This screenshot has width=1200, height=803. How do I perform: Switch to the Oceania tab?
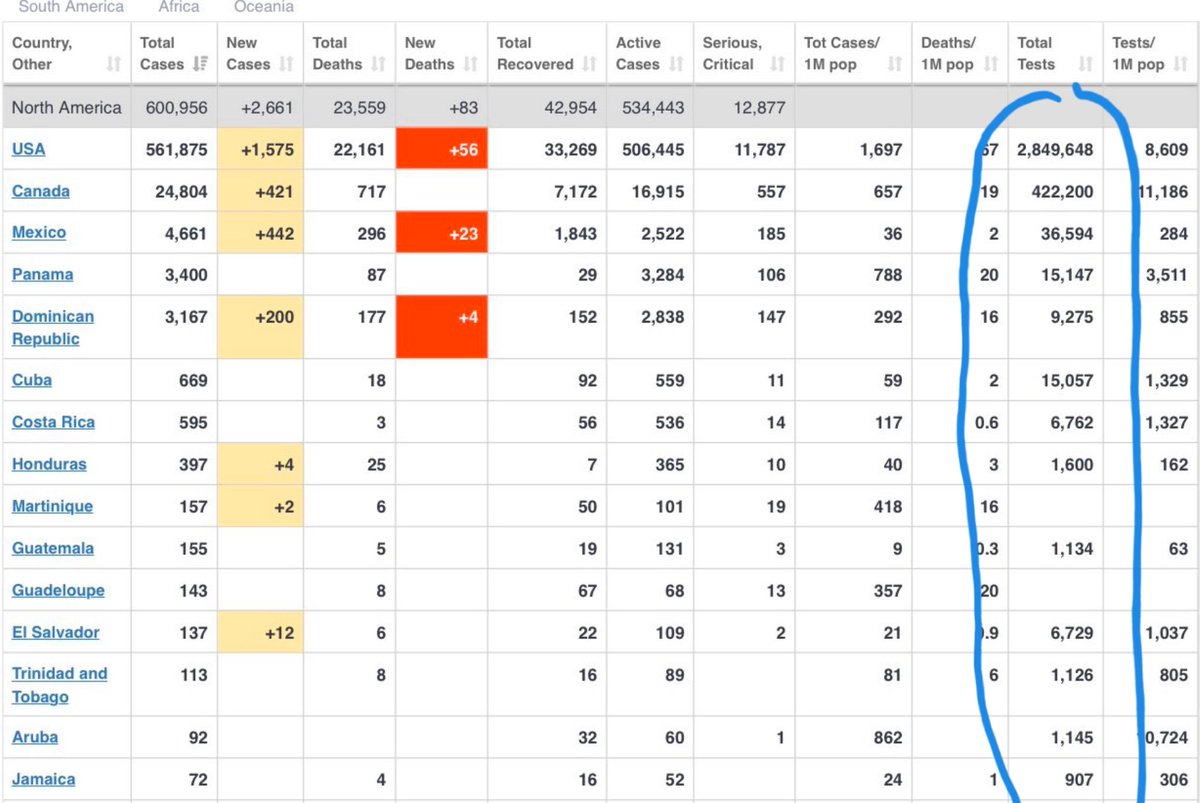(264, 7)
